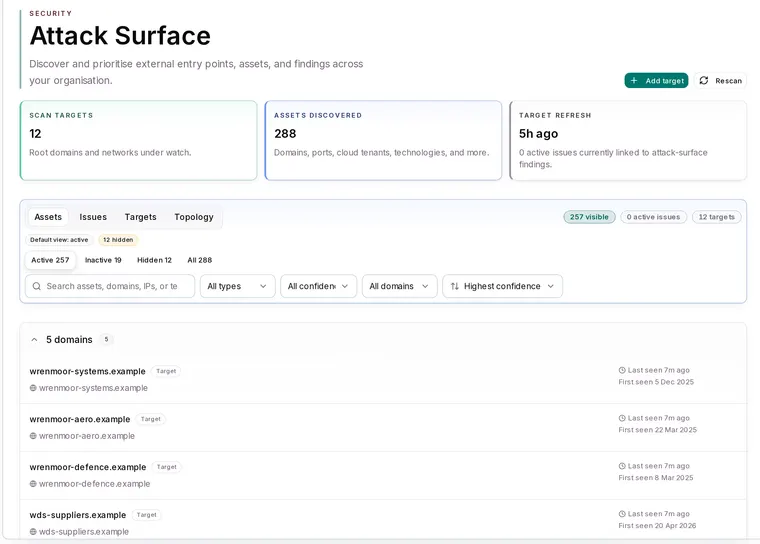Switch to the Topology tab
This screenshot has height=544, width=760.
coord(194,217)
